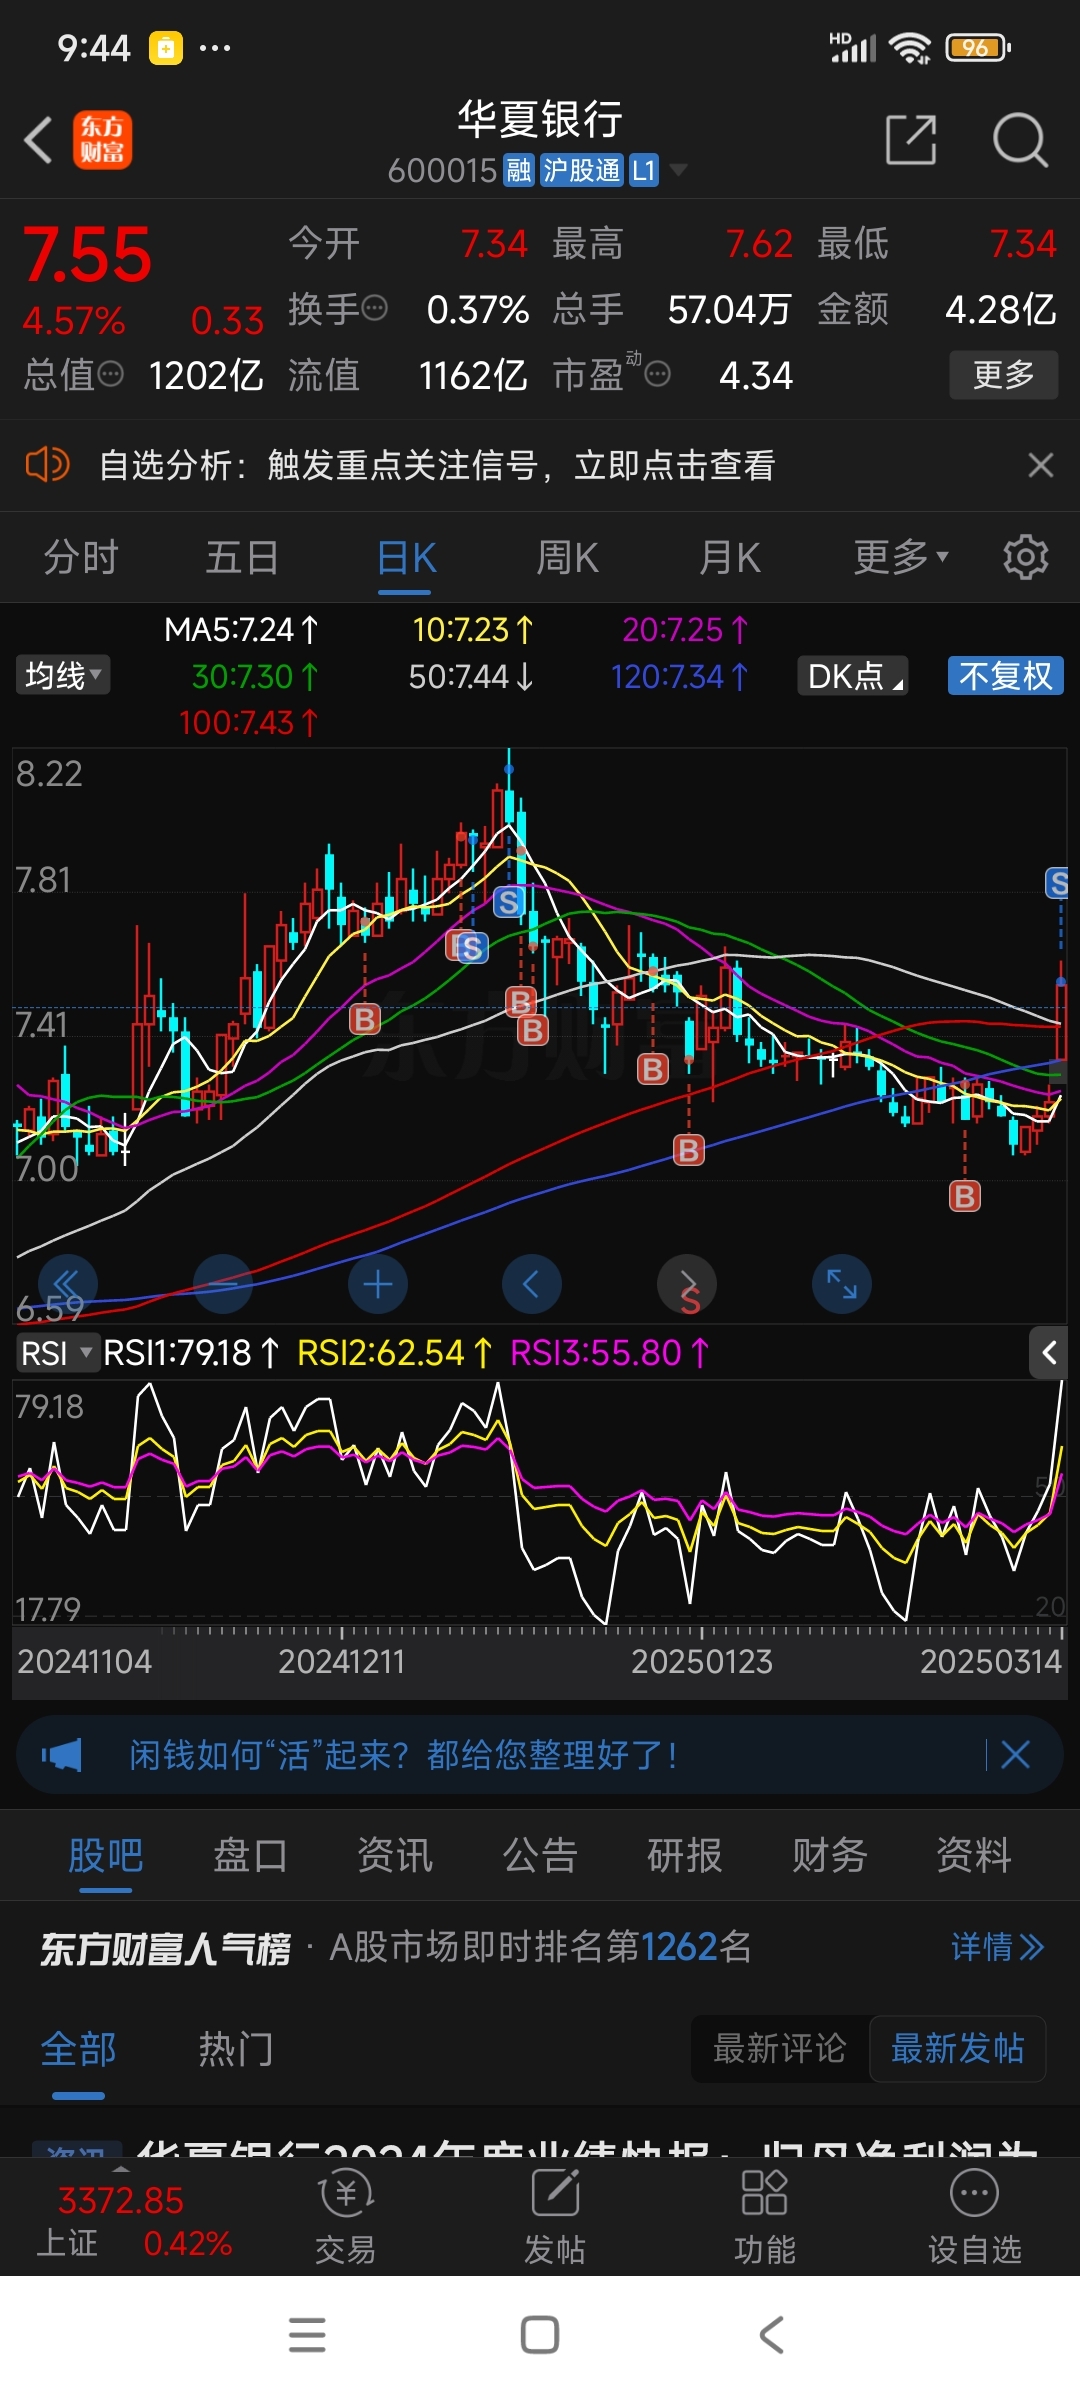
Task: Tap the fullscreen expand chart button
Action: click(x=842, y=1284)
